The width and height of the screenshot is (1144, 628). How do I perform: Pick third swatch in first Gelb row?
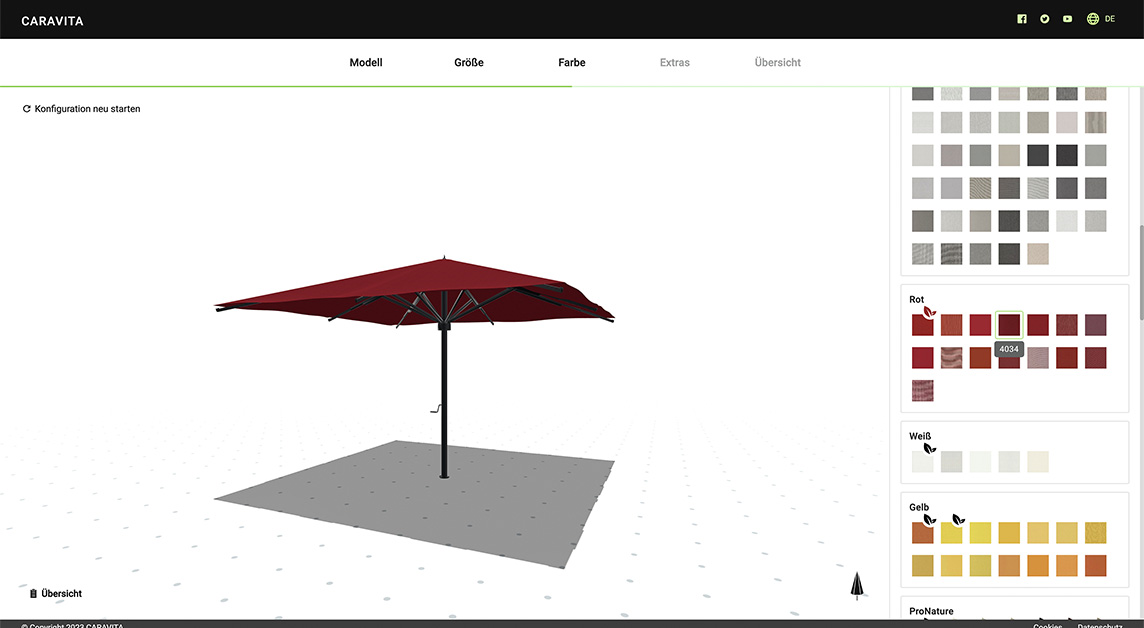(981, 532)
